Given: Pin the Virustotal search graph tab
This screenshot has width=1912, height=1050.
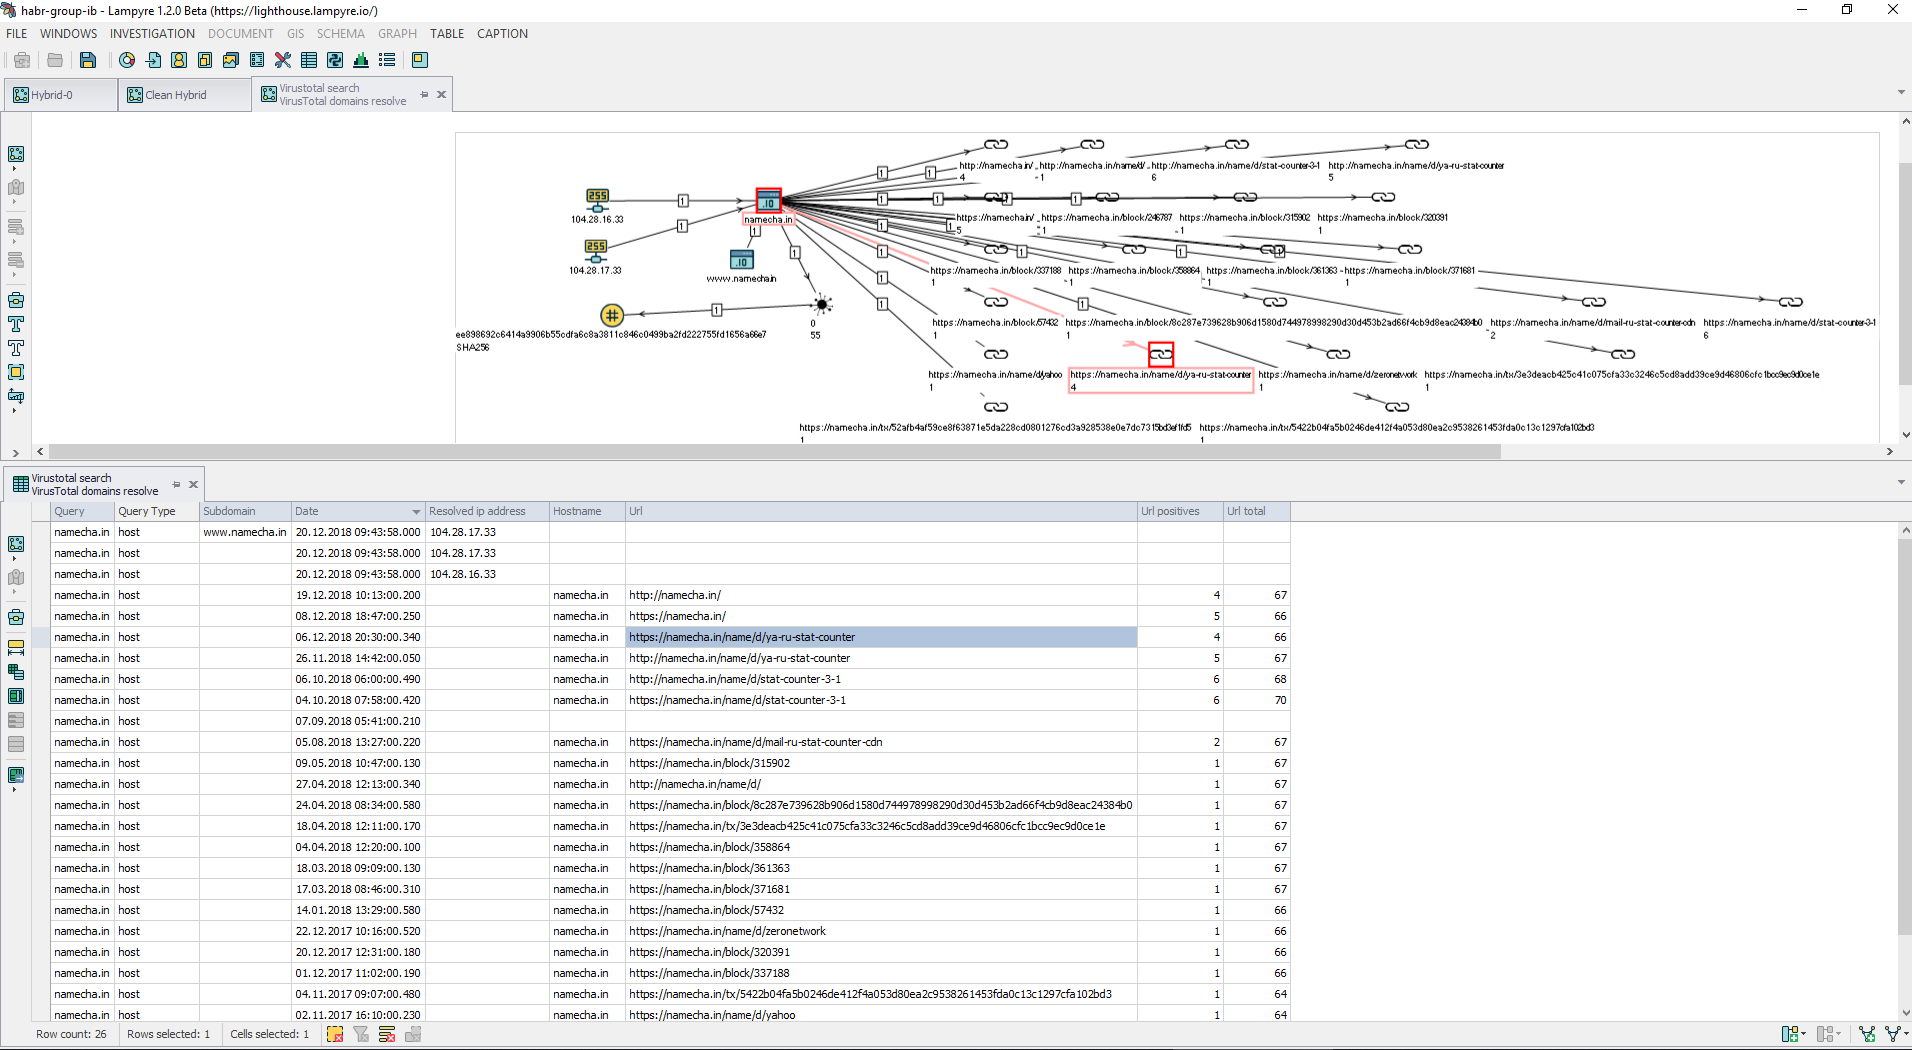Looking at the screenshot, I should (424, 94).
